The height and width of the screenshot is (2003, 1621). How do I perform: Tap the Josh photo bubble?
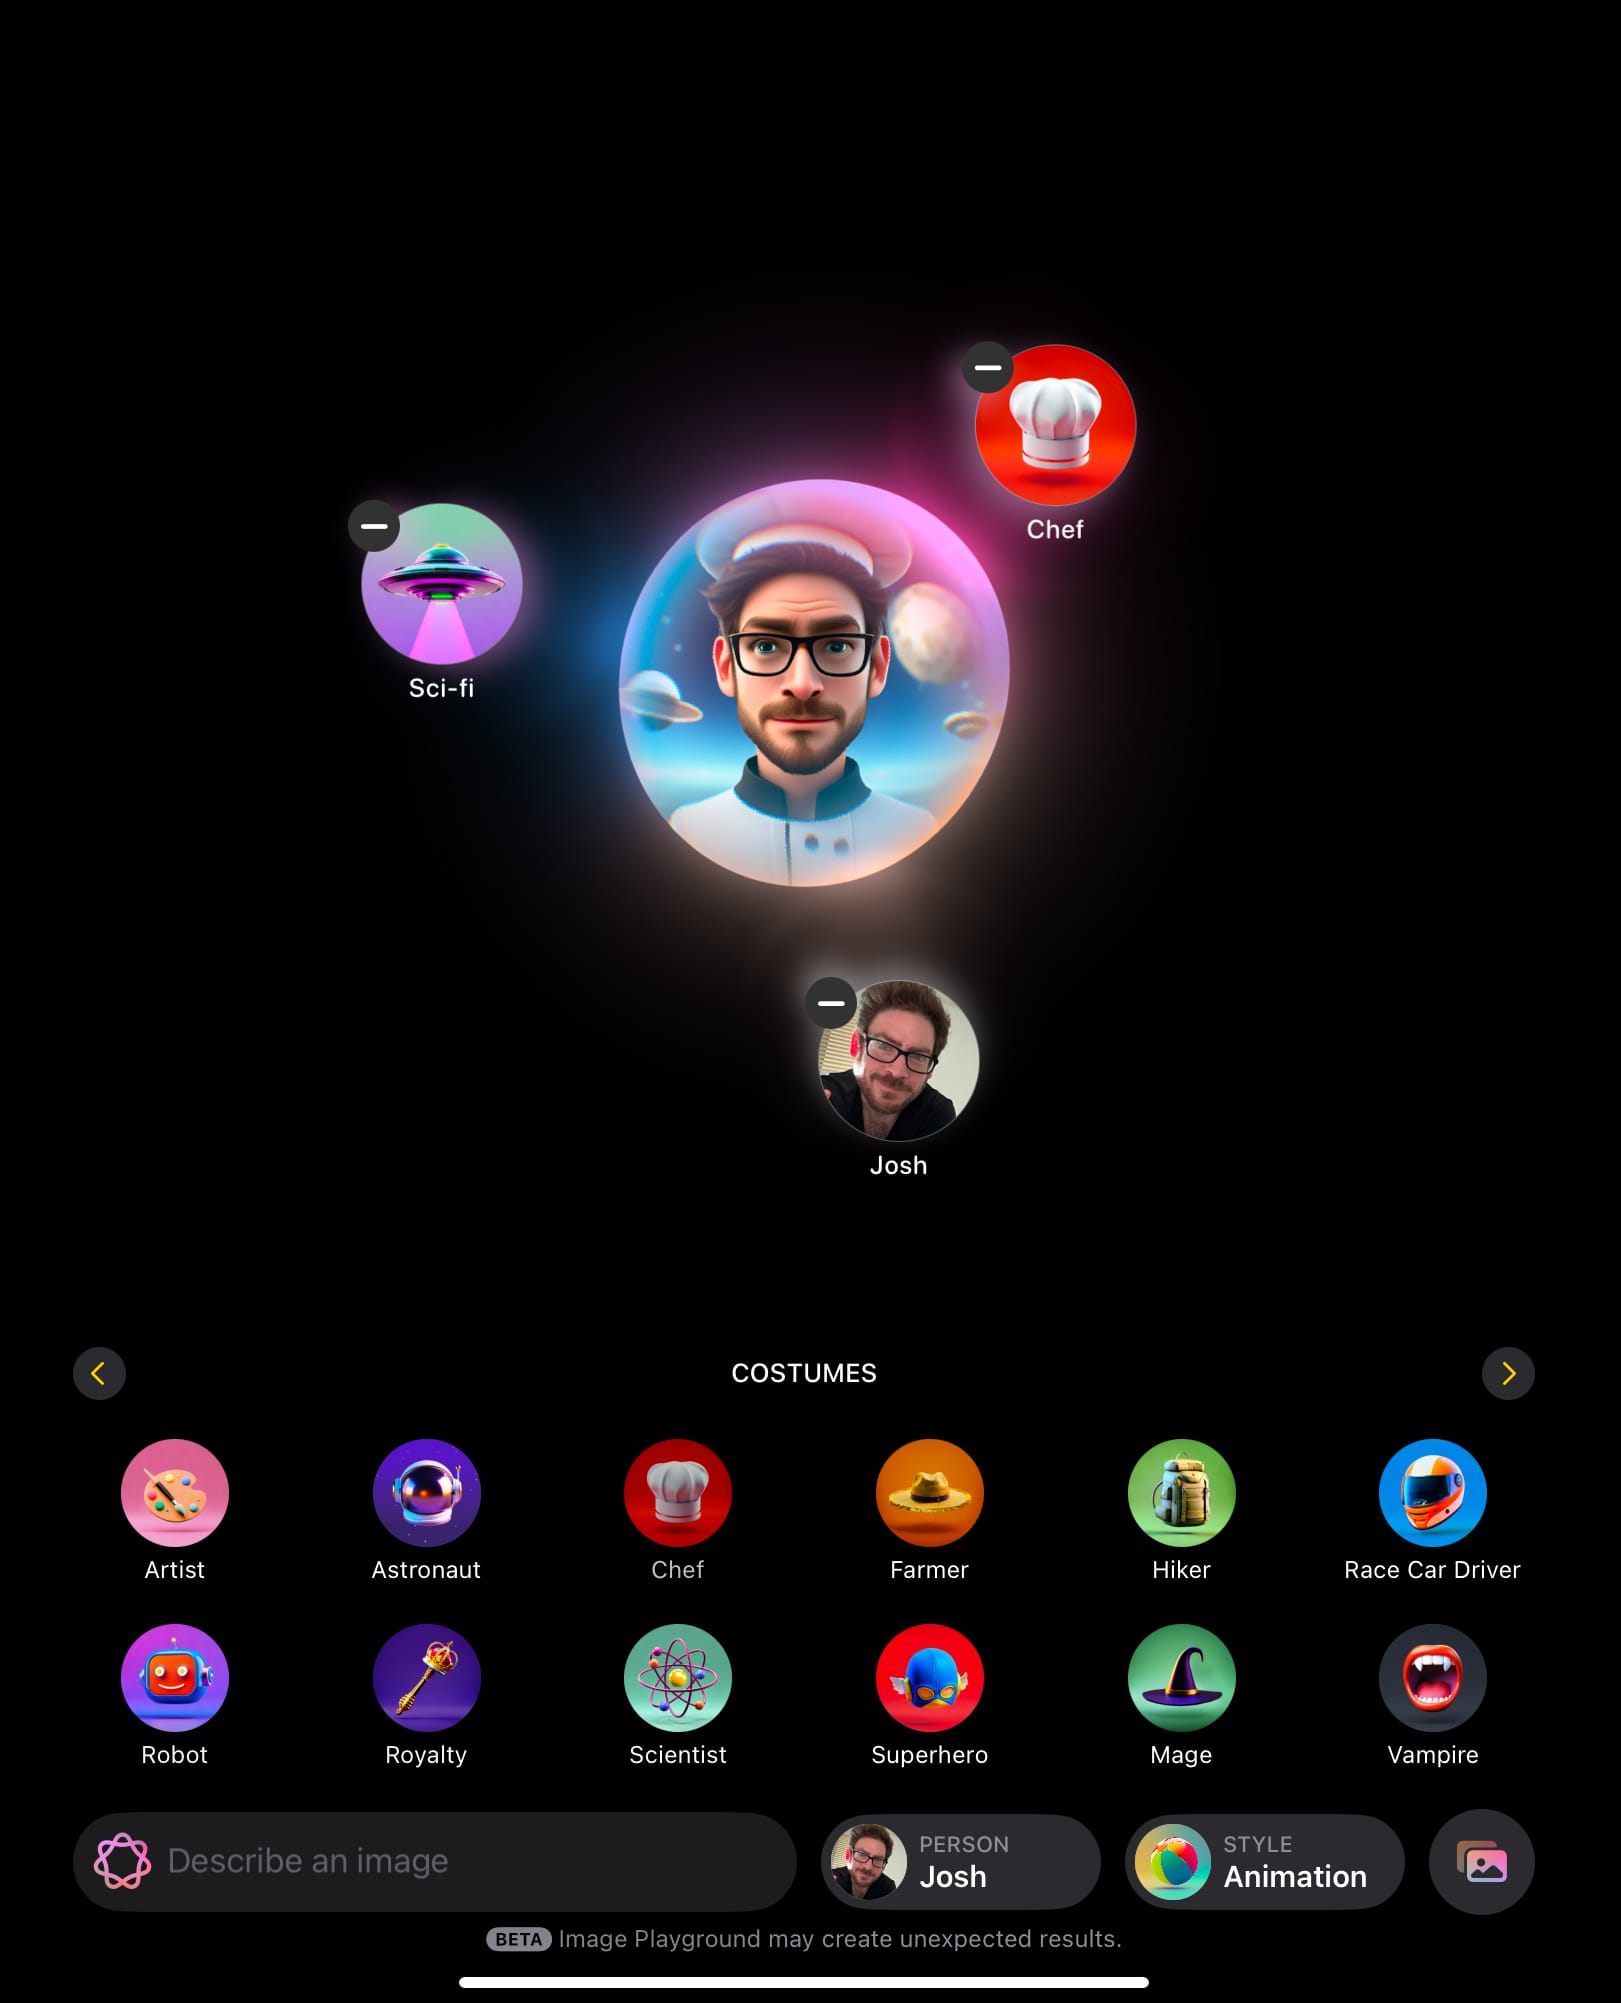[x=899, y=1061]
